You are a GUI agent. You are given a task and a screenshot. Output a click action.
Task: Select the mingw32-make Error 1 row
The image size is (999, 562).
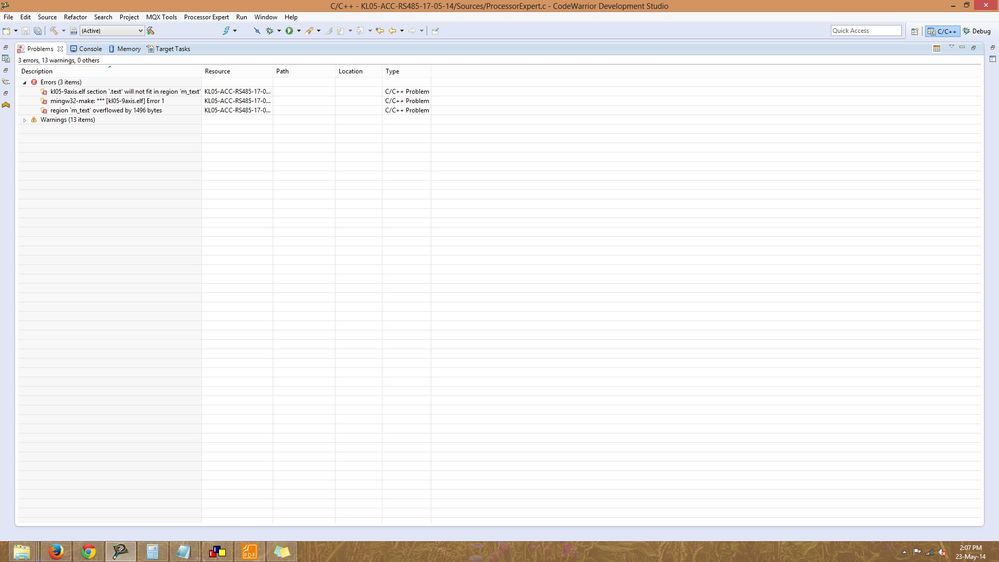click(x=107, y=101)
